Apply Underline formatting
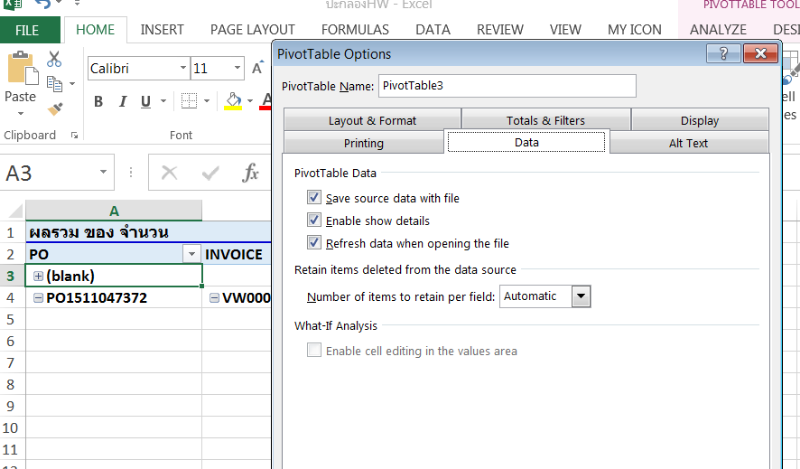The width and height of the screenshot is (800, 469). click(147, 101)
